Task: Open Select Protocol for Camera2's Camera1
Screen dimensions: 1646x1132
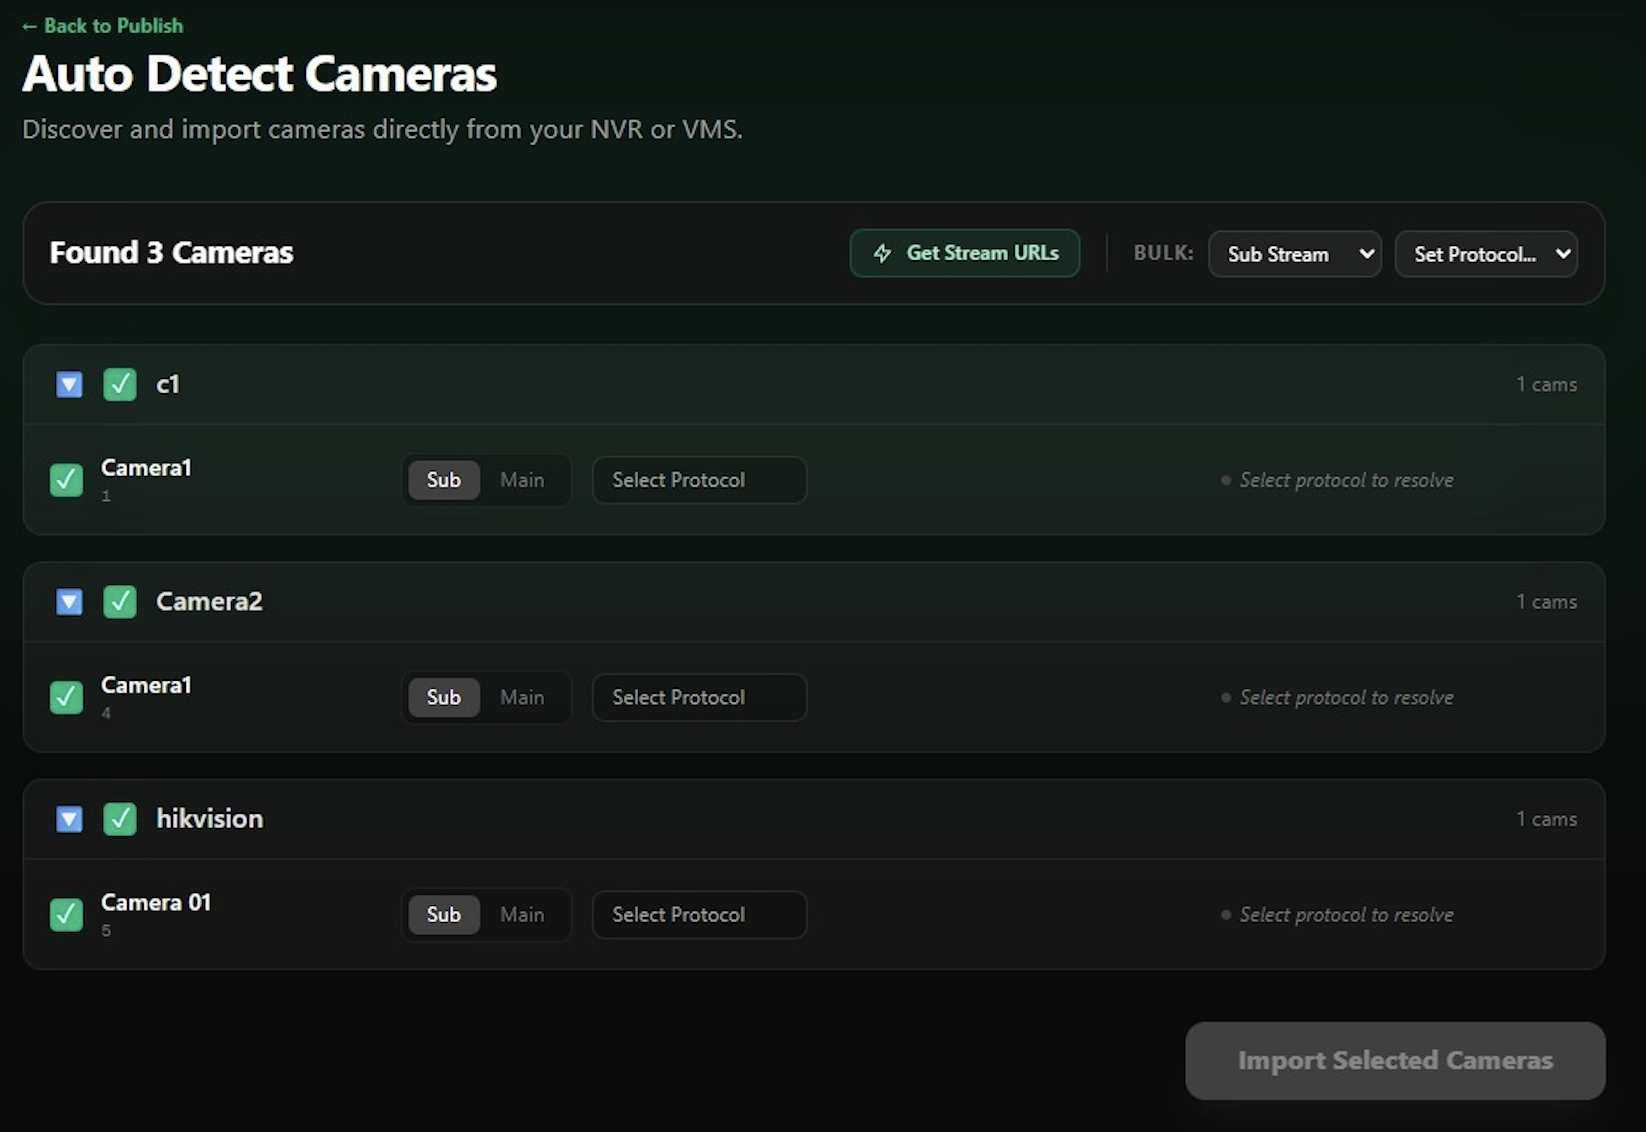Action: coord(698,697)
